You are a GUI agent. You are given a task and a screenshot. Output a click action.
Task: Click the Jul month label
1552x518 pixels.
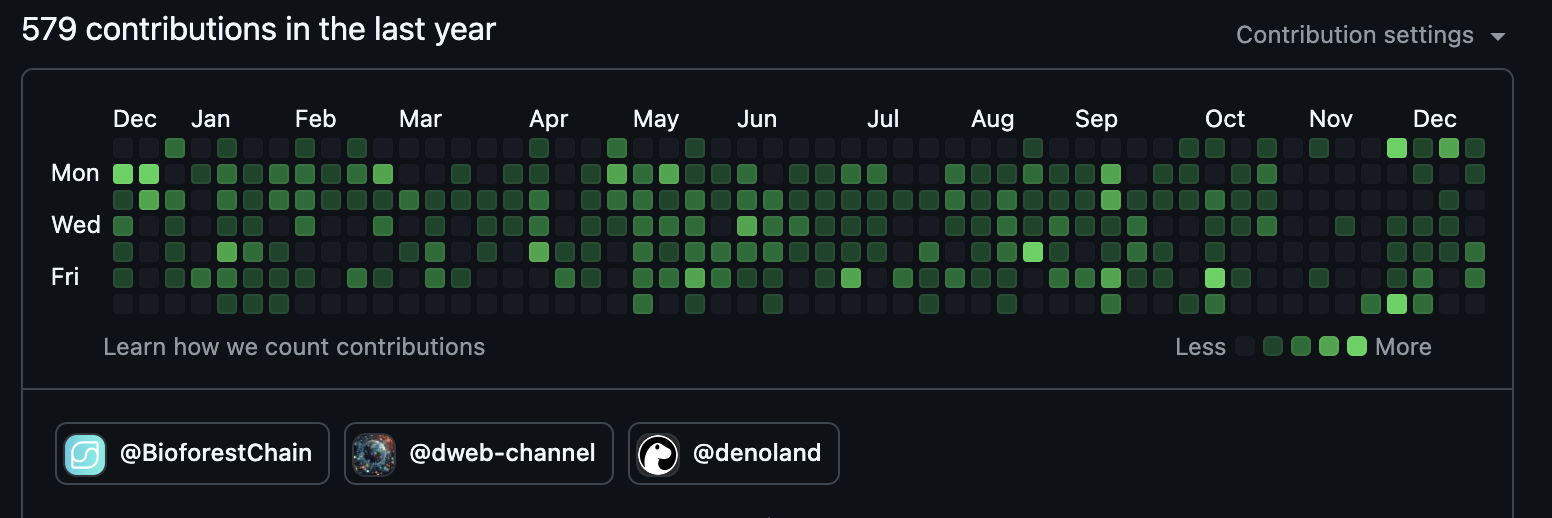883,119
